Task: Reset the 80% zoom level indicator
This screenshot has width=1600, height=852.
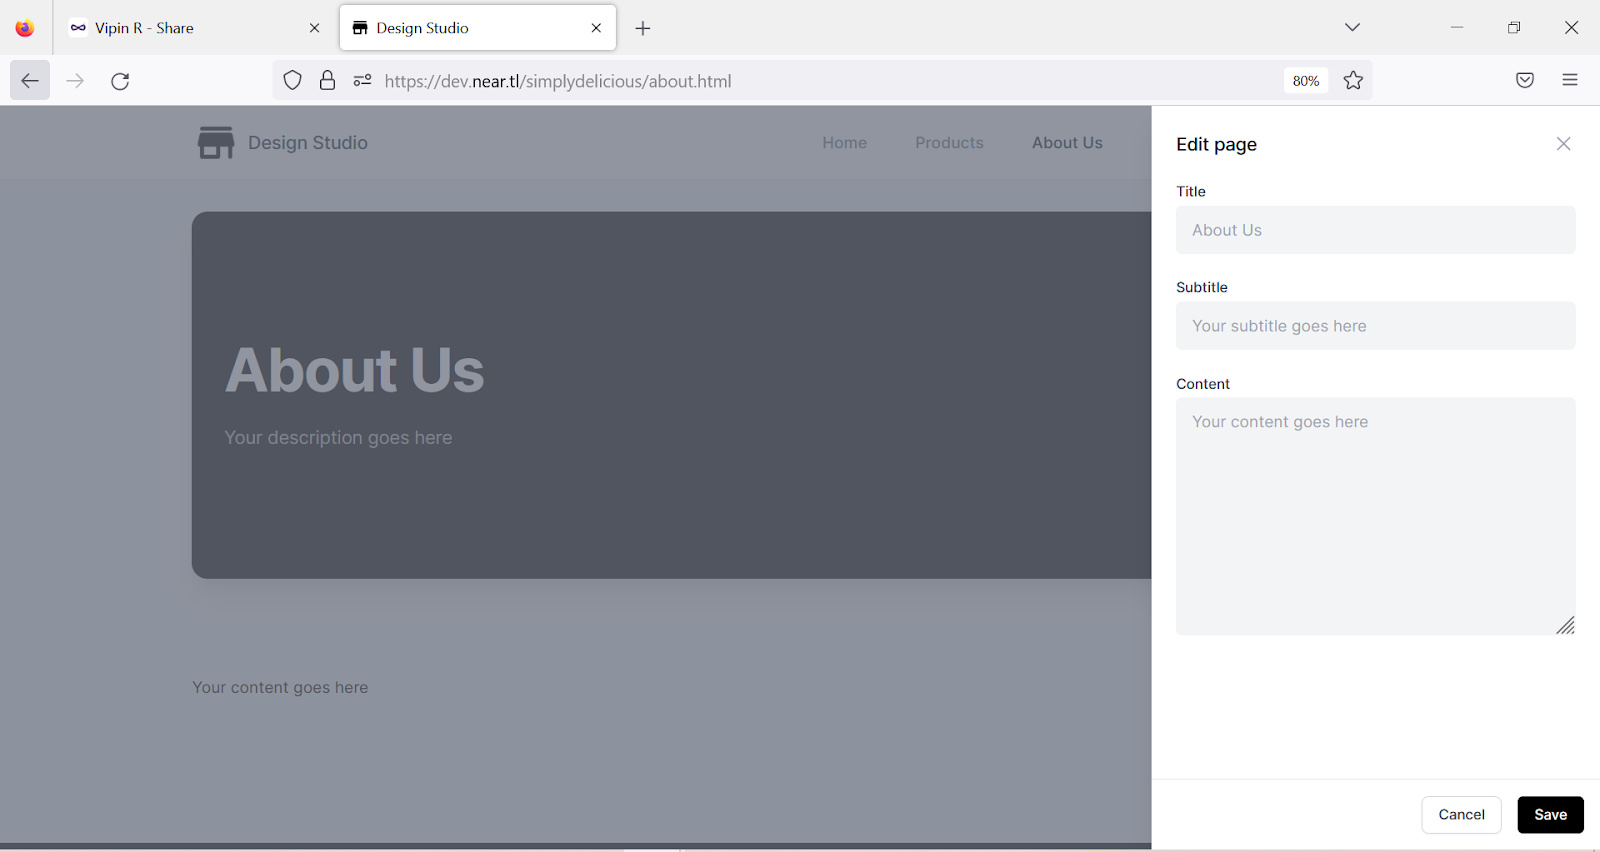Action: (1306, 81)
